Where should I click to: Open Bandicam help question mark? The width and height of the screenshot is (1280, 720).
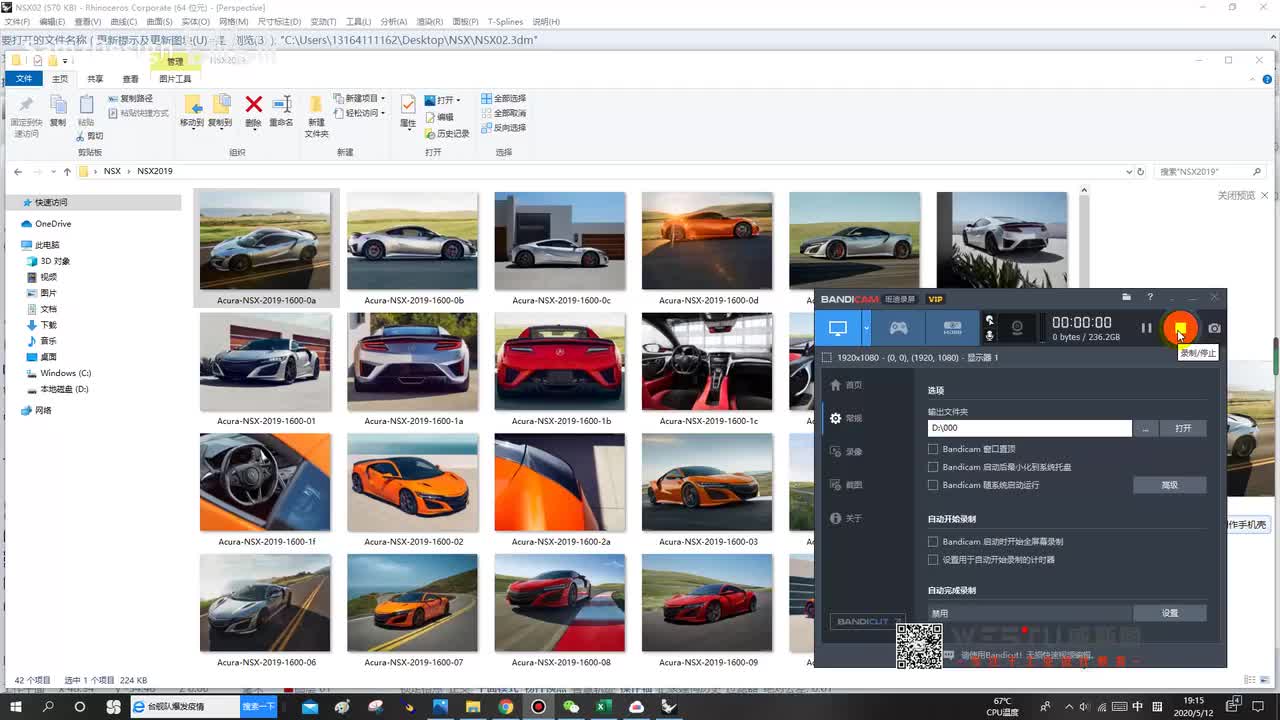point(1150,297)
